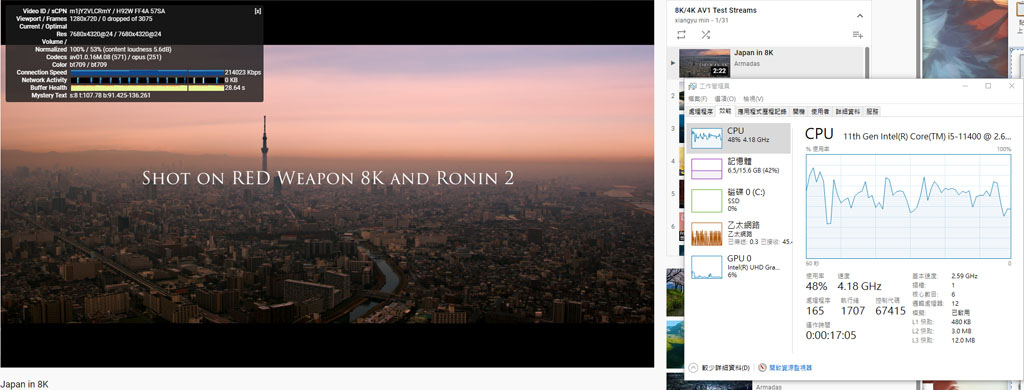Click the large CPU usage graph
This screenshot has height=390, width=1024.
coord(908,206)
